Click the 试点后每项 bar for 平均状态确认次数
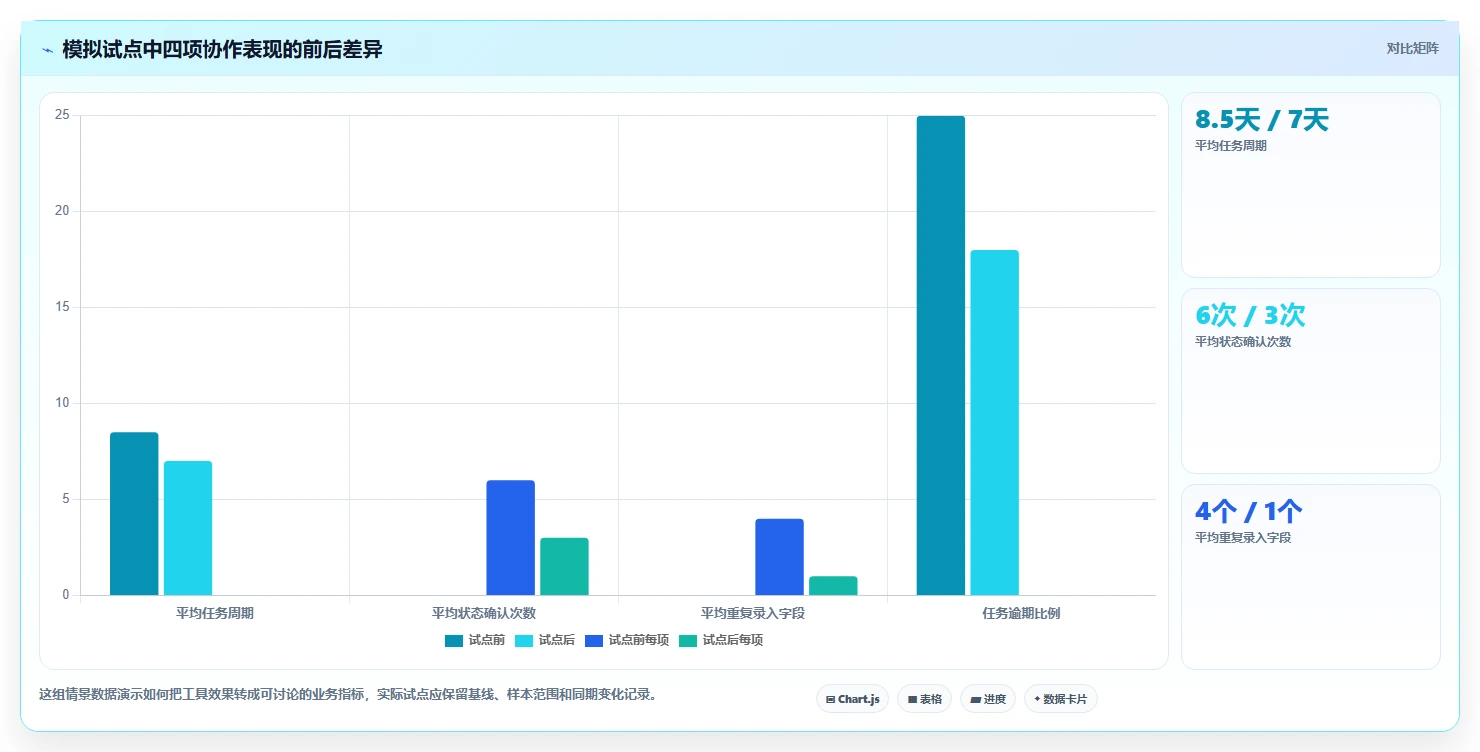This screenshot has width=1480, height=752. click(x=565, y=566)
